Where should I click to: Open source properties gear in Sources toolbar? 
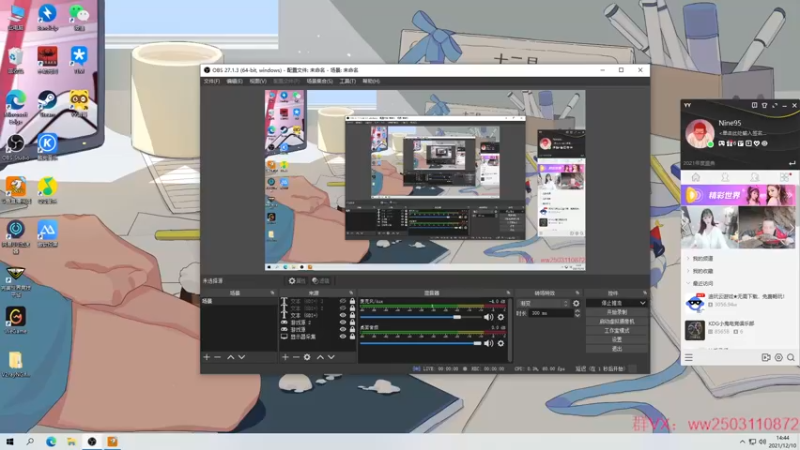click(307, 357)
